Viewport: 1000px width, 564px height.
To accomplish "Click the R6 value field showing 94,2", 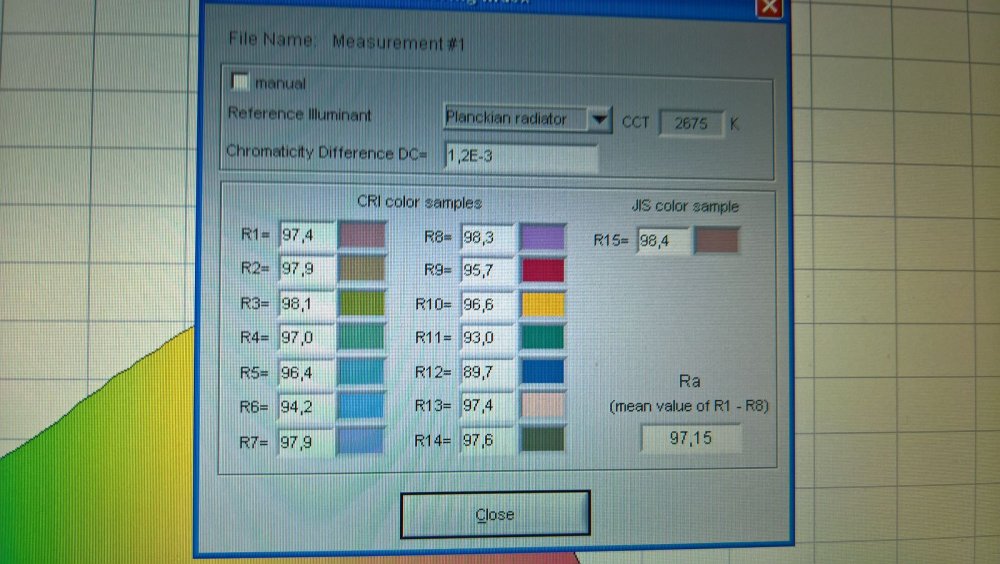I will (x=304, y=406).
